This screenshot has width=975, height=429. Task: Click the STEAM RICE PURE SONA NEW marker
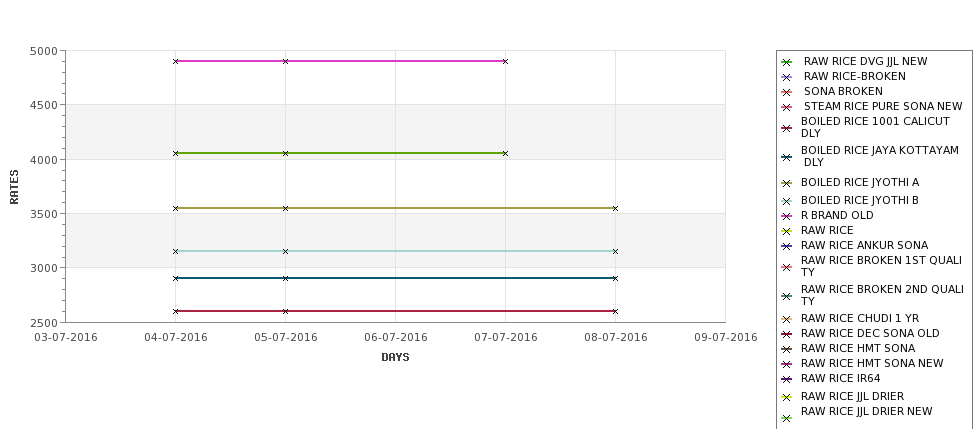[x=787, y=107]
